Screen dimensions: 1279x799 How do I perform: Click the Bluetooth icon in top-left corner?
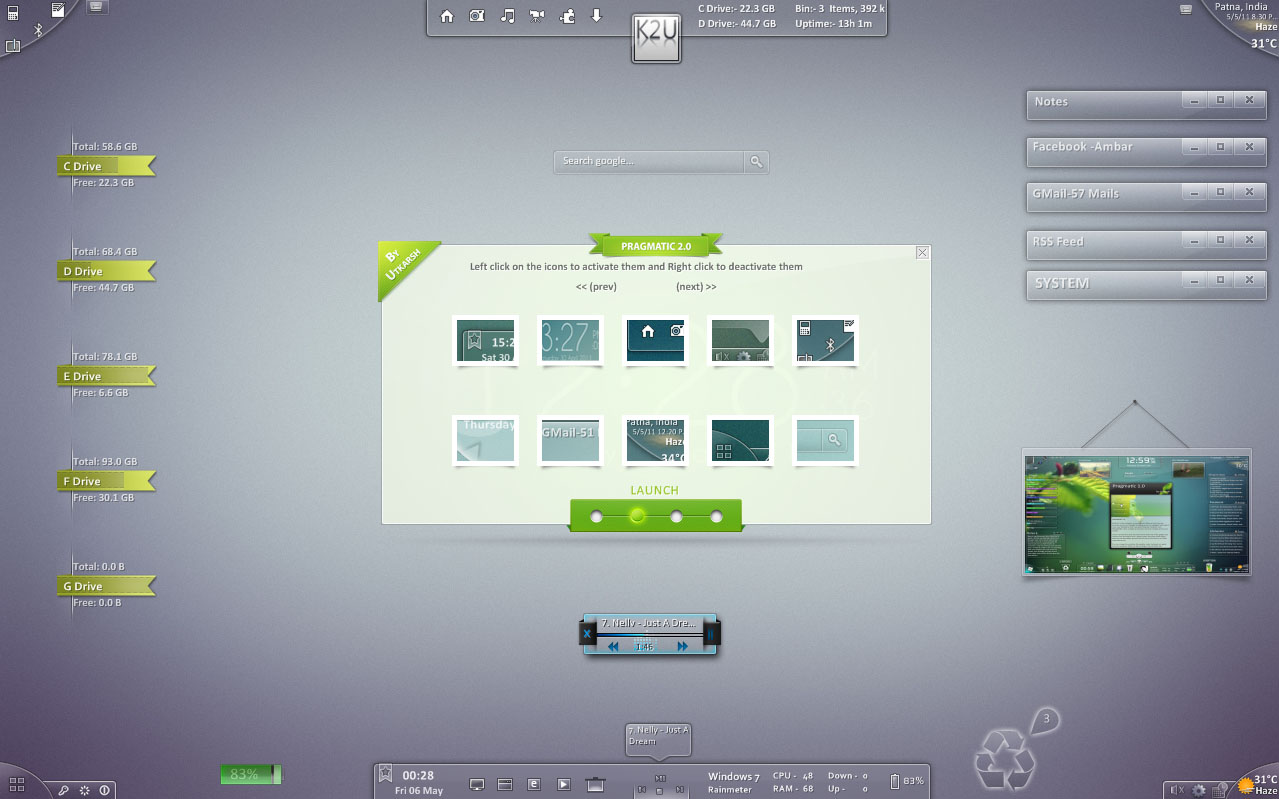click(x=39, y=30)
